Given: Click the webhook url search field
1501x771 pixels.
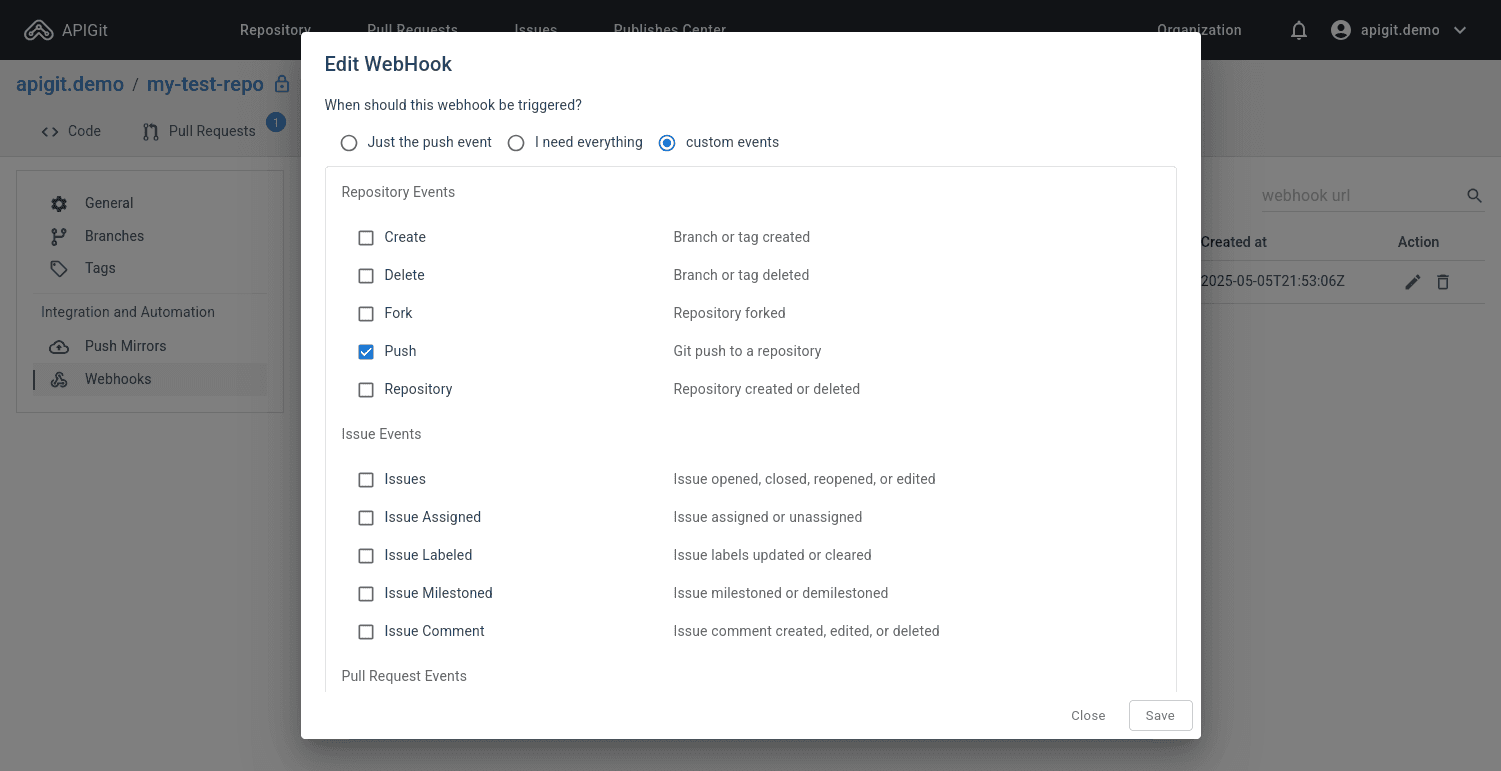Looking at the screenshot, I should [1360, 196].
